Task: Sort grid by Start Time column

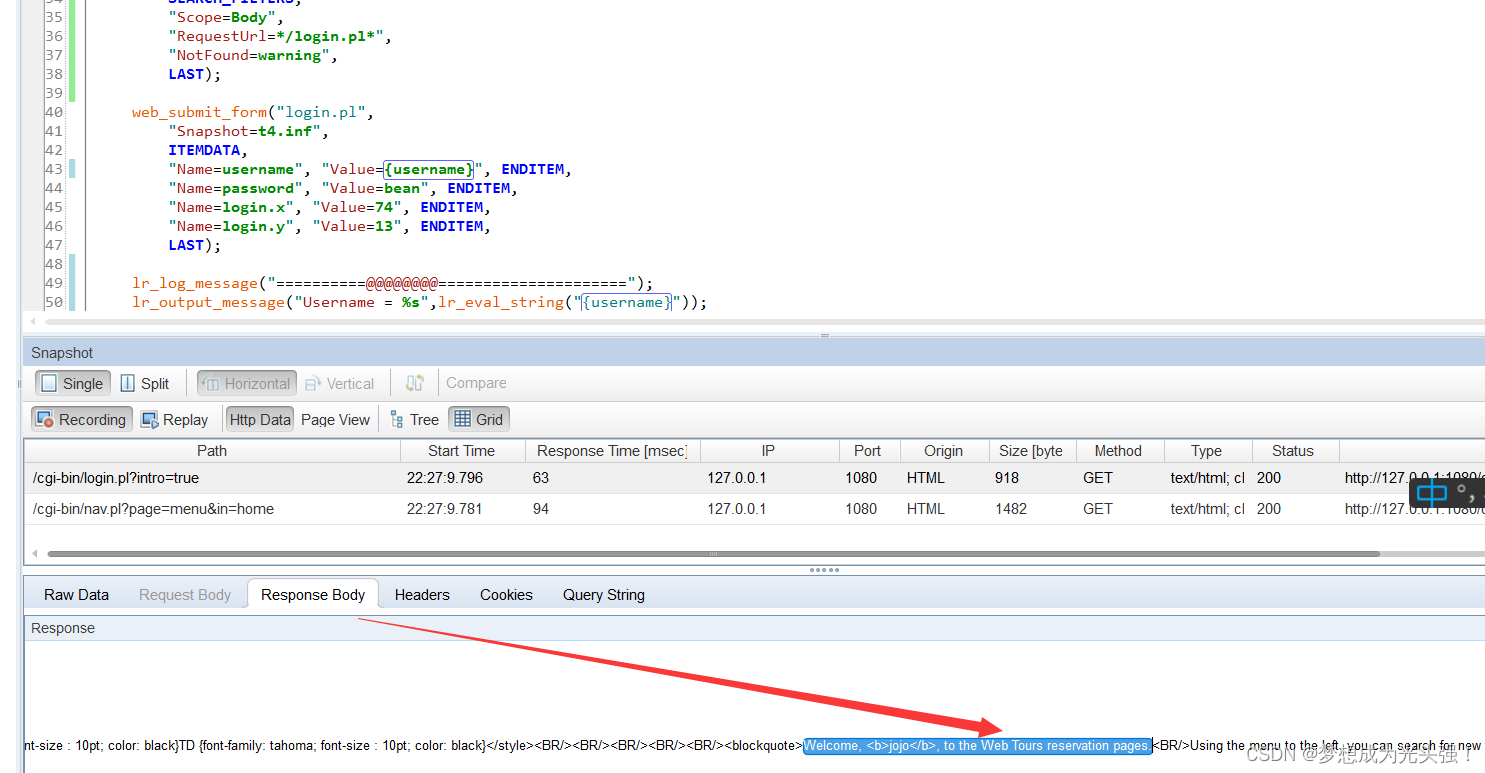Action: pyautogui.click(x=461, y=451)
